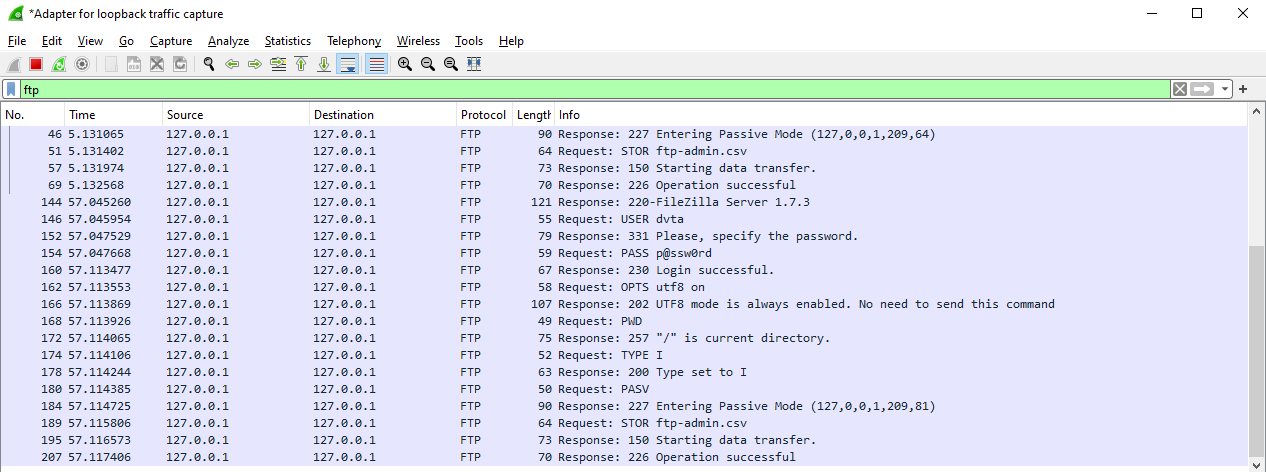
Task: Click the packet list vertical scrollbar
Action: 1257,350
